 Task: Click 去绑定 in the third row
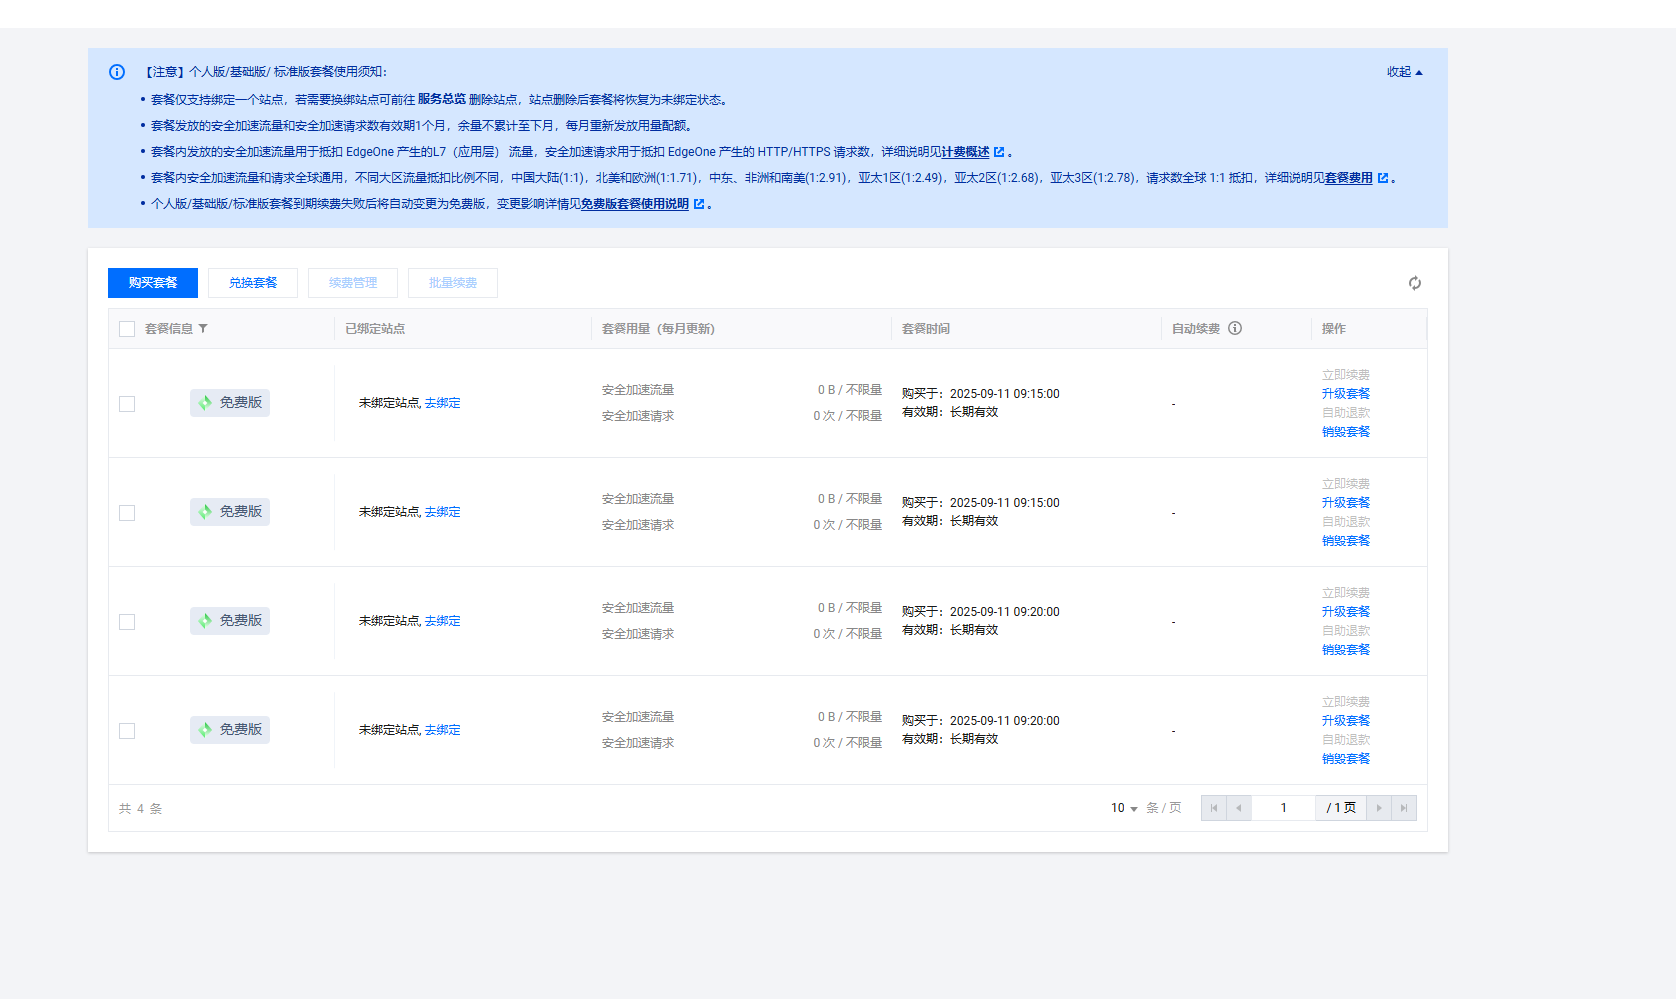click(x=443, y=621)
